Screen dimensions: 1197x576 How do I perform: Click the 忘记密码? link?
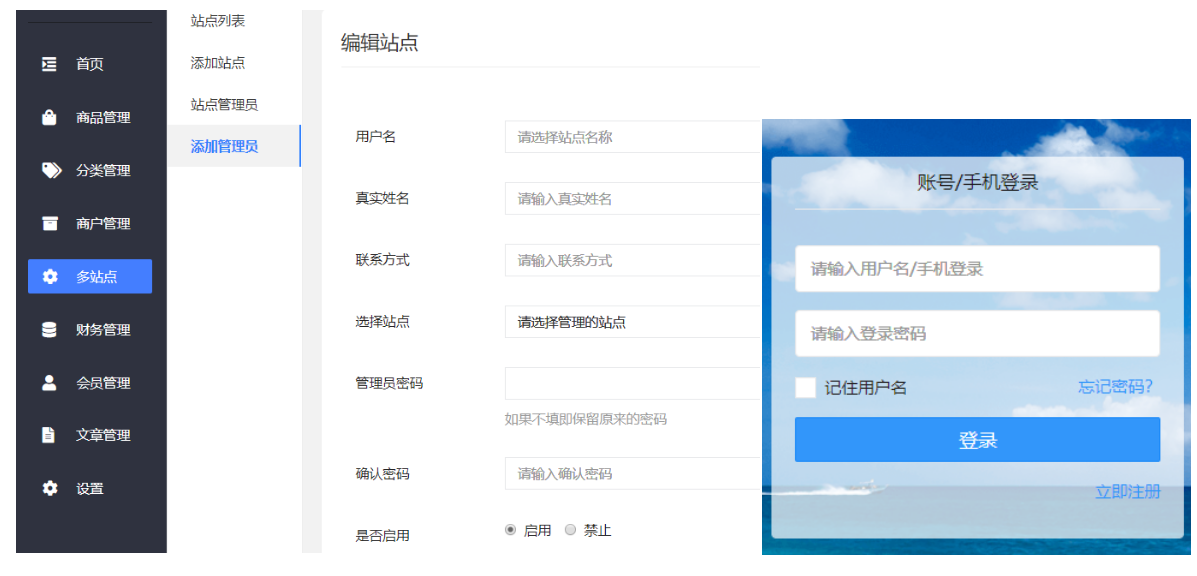tap(1115, 387)
